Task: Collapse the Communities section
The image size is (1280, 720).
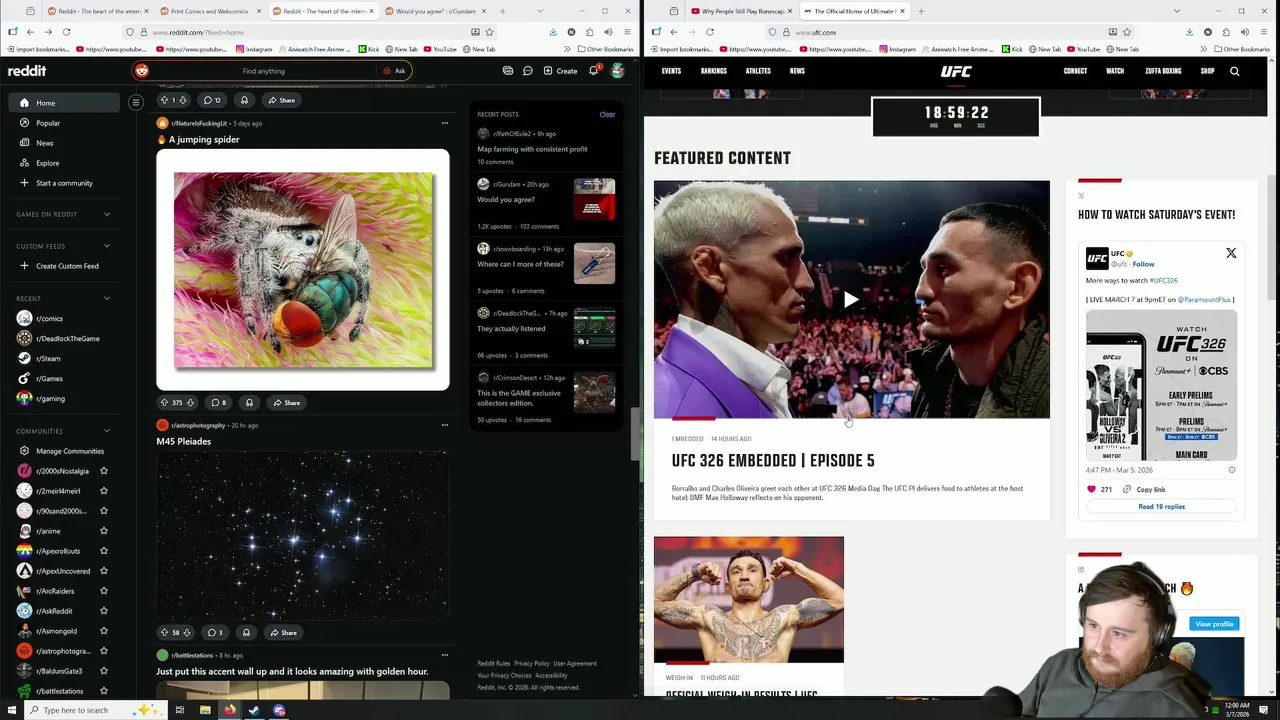Action: (107, 431)
